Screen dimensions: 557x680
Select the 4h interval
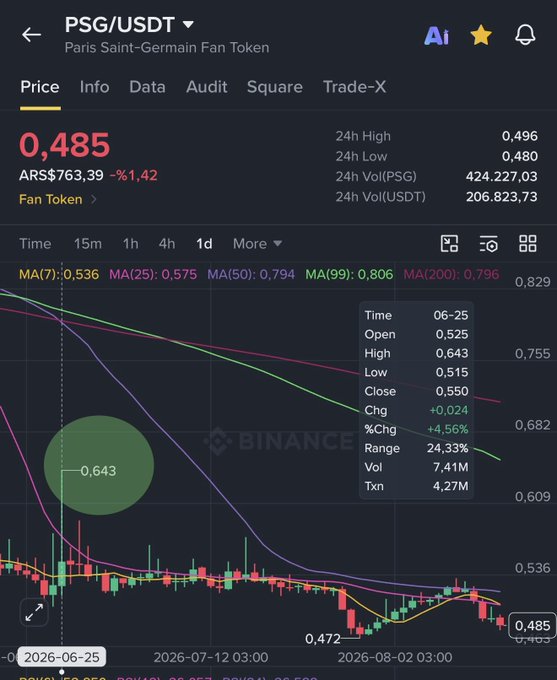click(167, 244)
